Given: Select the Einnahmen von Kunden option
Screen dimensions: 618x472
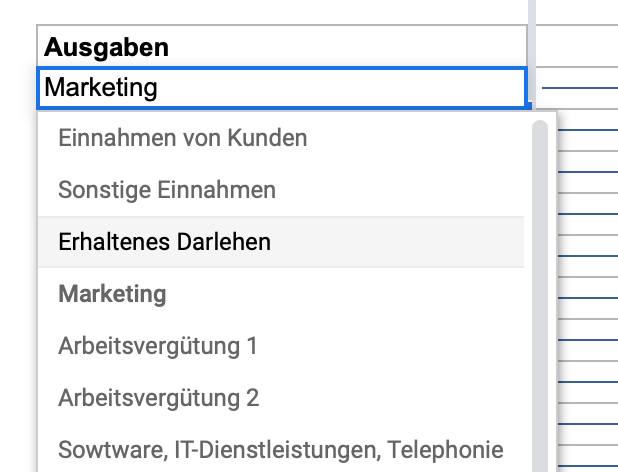Looking at the screenshot, I should (182, 138).
